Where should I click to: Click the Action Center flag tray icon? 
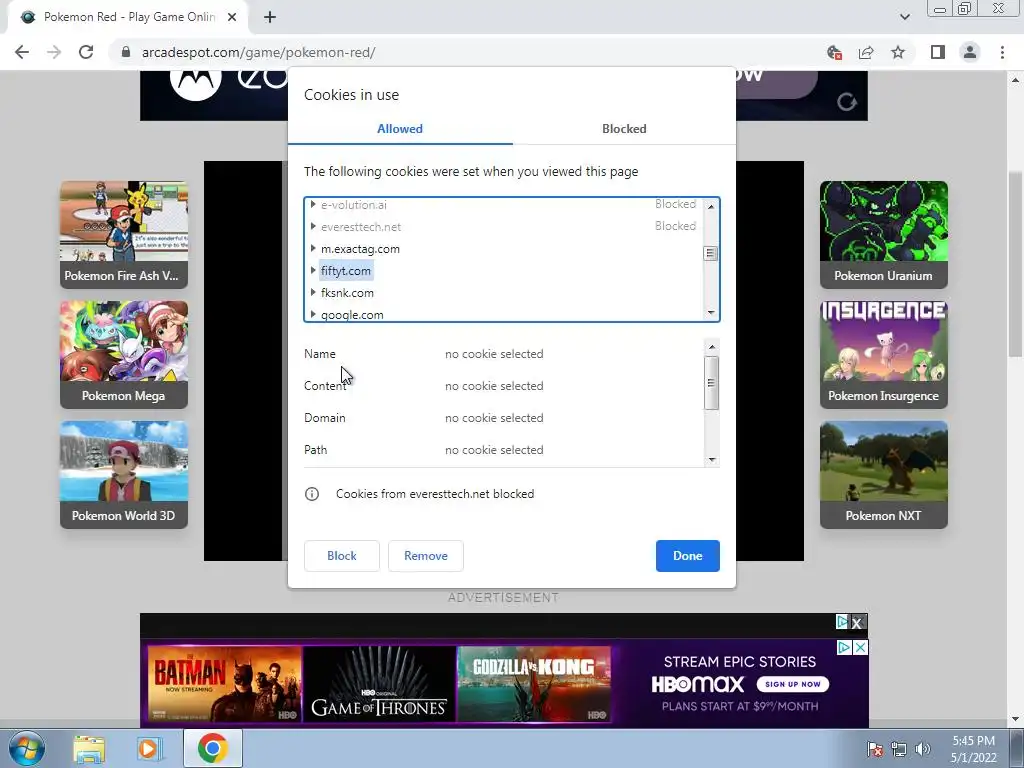coord(875,749)
